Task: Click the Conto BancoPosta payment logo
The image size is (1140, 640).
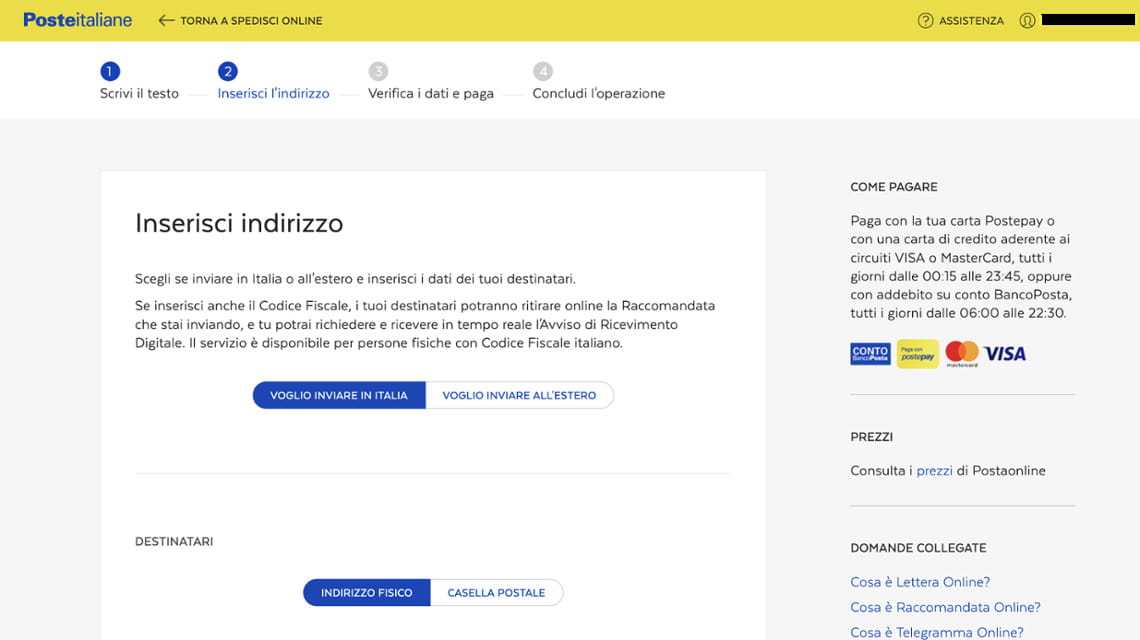Action: pyautogui.click(x=870, y=354)
